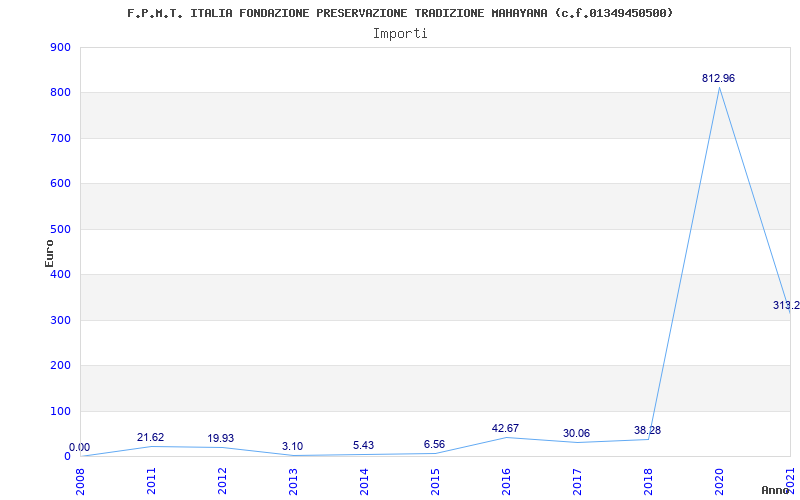Viewport: 800px width, 500px height.
Task: Click the 5.43 data value
Action: pyautogui.click(x=363, y=445)
